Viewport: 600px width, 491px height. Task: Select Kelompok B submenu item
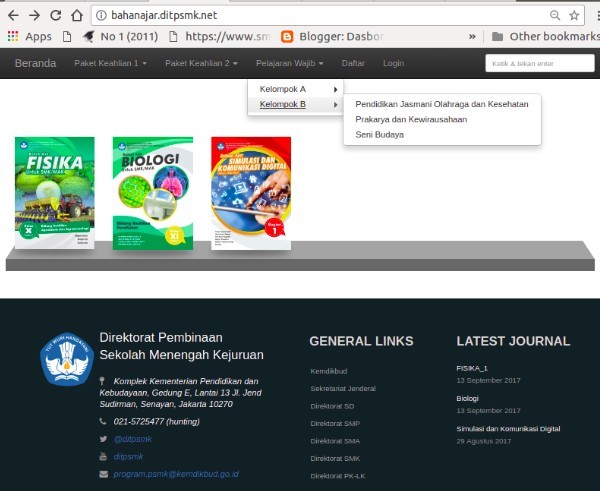click(x=295, y=104)
